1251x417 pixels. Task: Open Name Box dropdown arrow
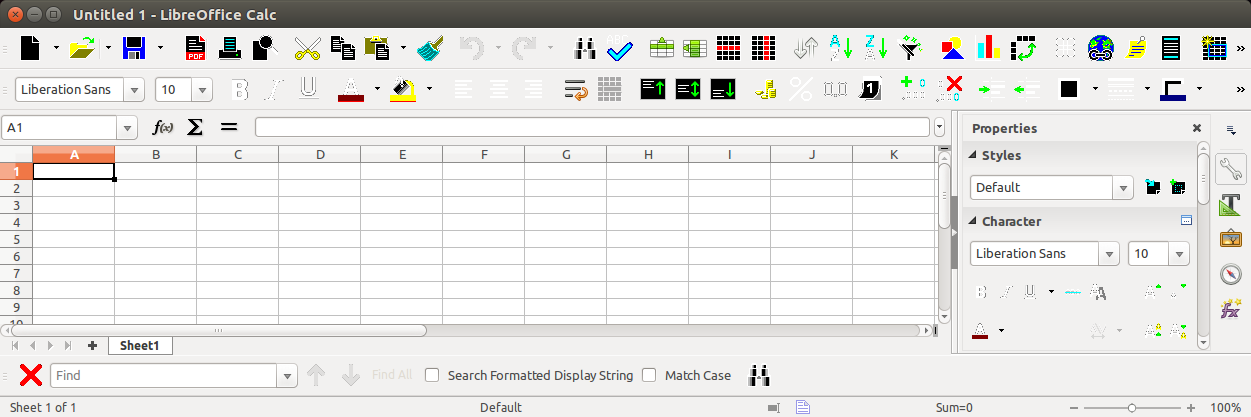pyautogui.click(x=127, y=127)
